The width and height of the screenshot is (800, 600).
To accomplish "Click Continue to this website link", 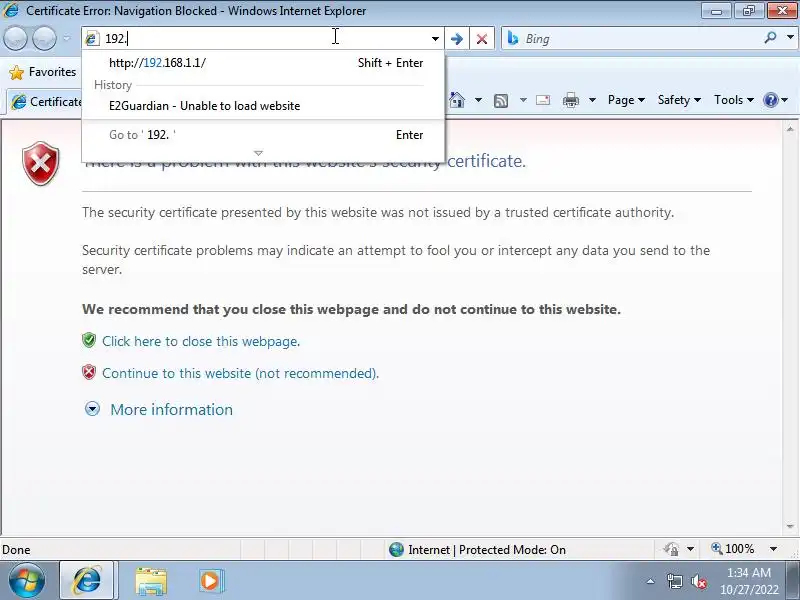I will tap(240, 373).
